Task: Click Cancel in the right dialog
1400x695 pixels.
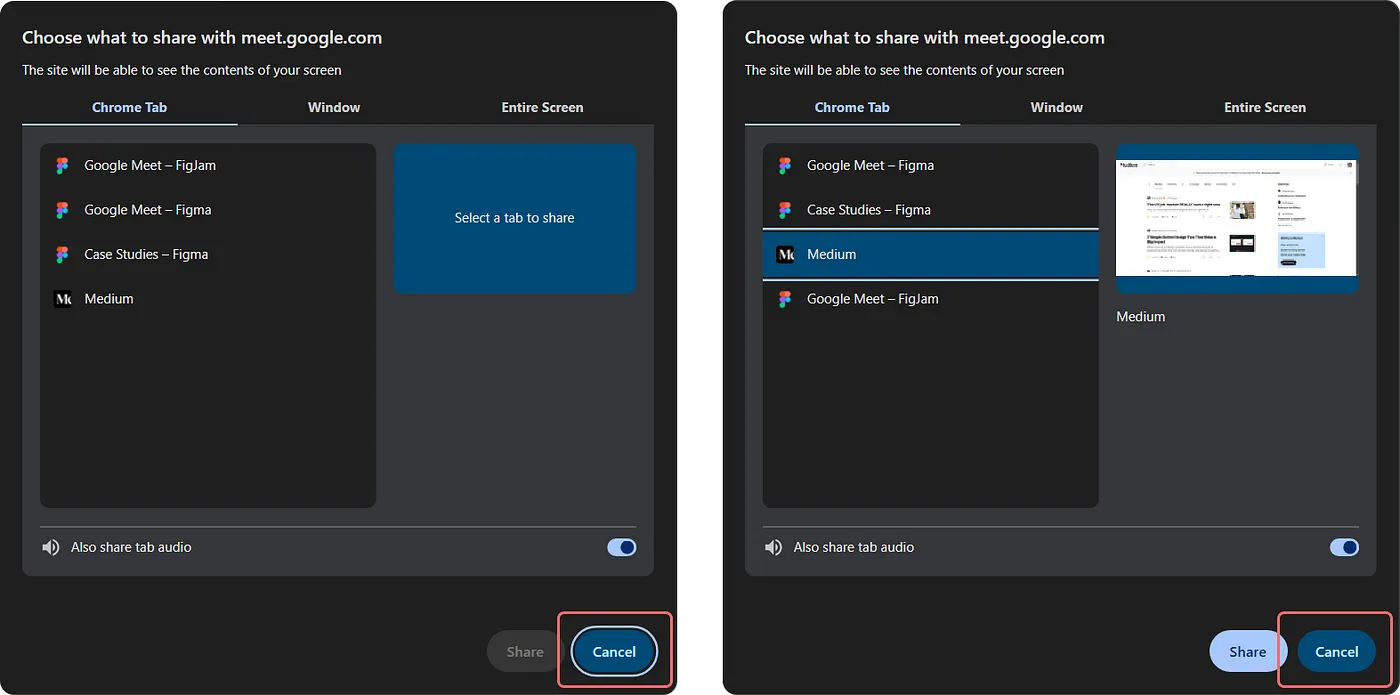Action: [1336, 651]
